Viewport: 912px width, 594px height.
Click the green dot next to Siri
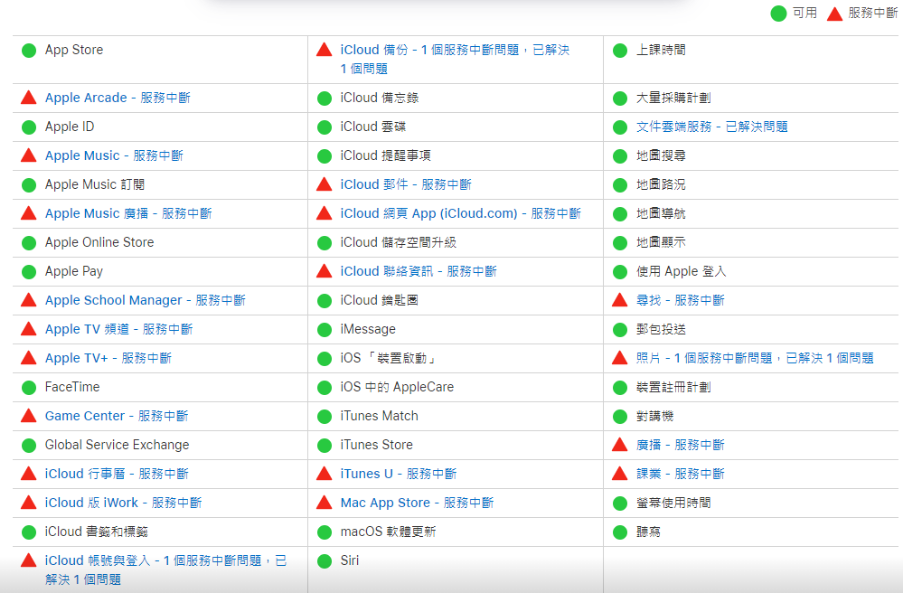[324, 561]
